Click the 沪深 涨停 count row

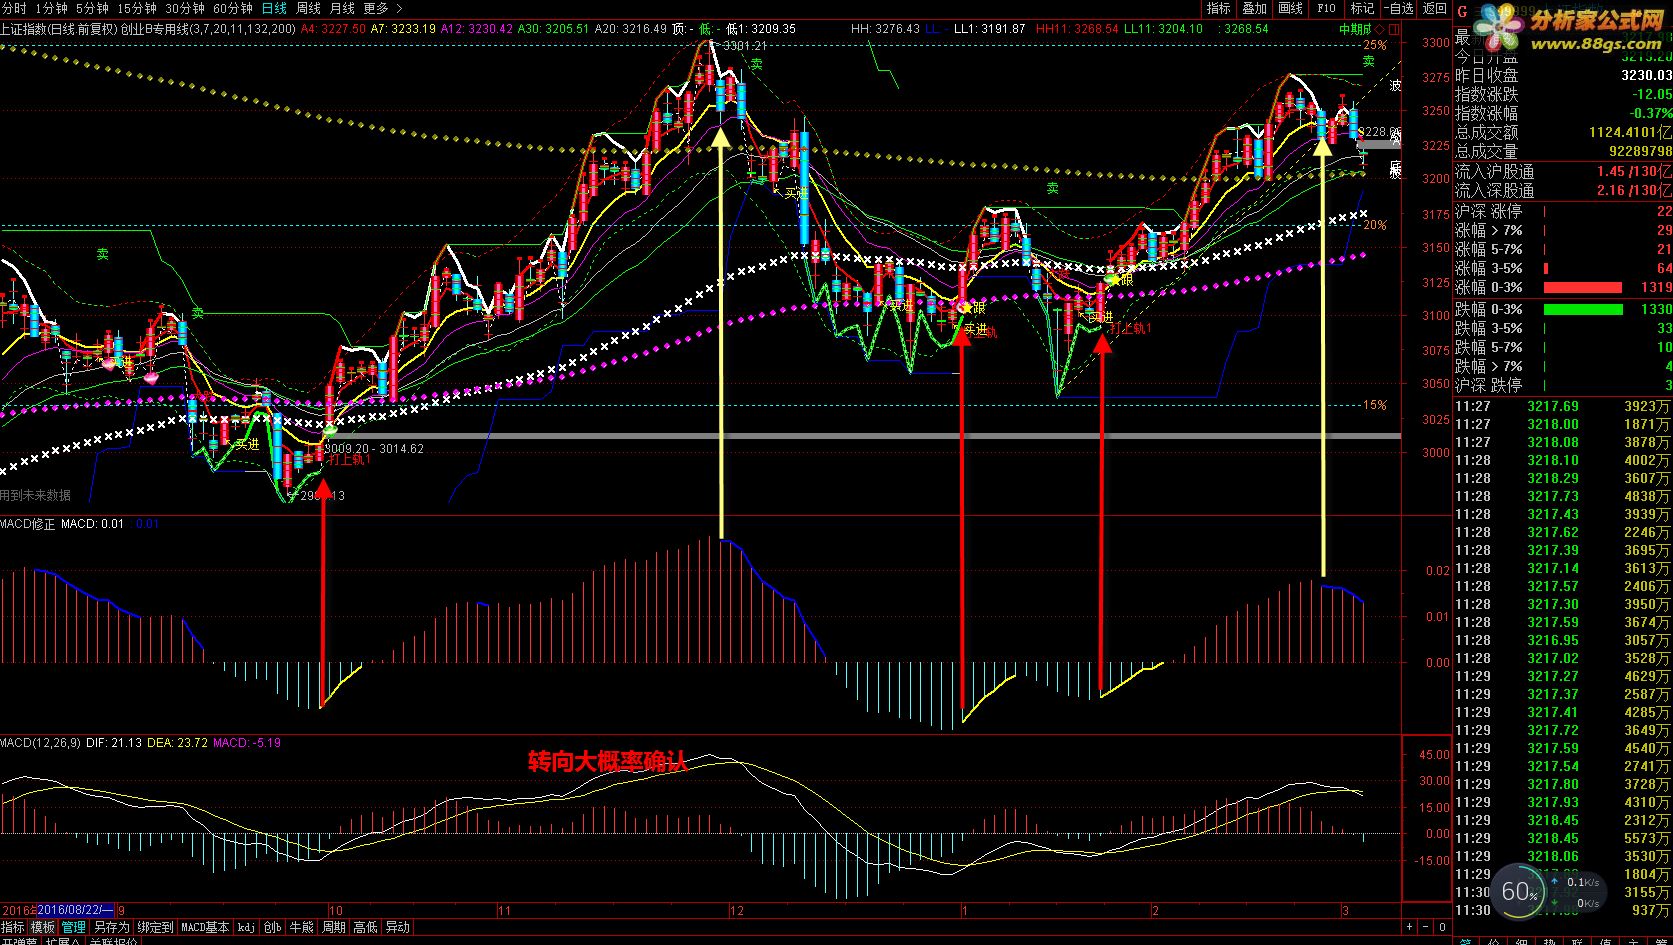coord(1563,211)
